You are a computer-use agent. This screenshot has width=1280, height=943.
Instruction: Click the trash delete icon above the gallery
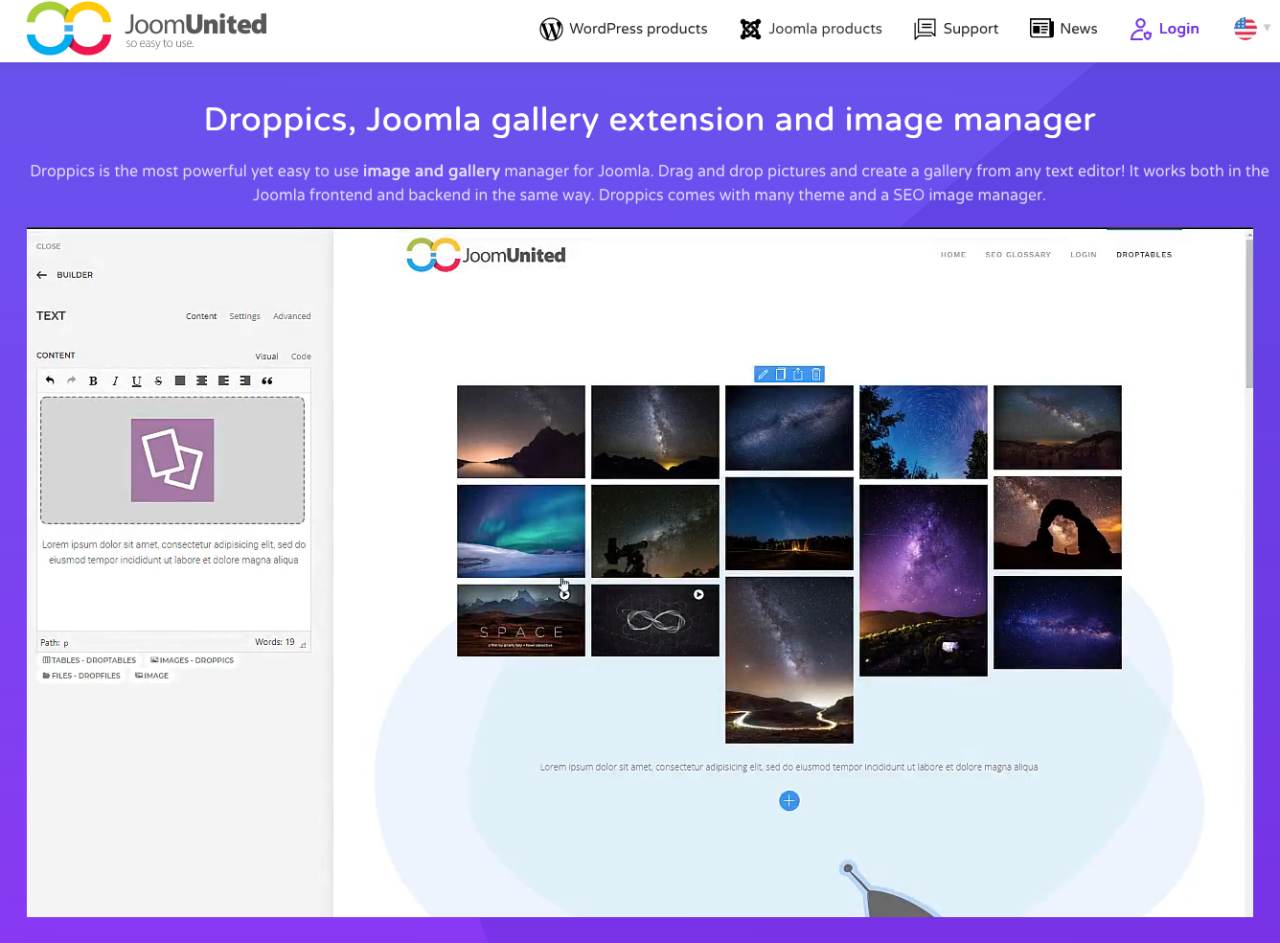pos(816,374)
